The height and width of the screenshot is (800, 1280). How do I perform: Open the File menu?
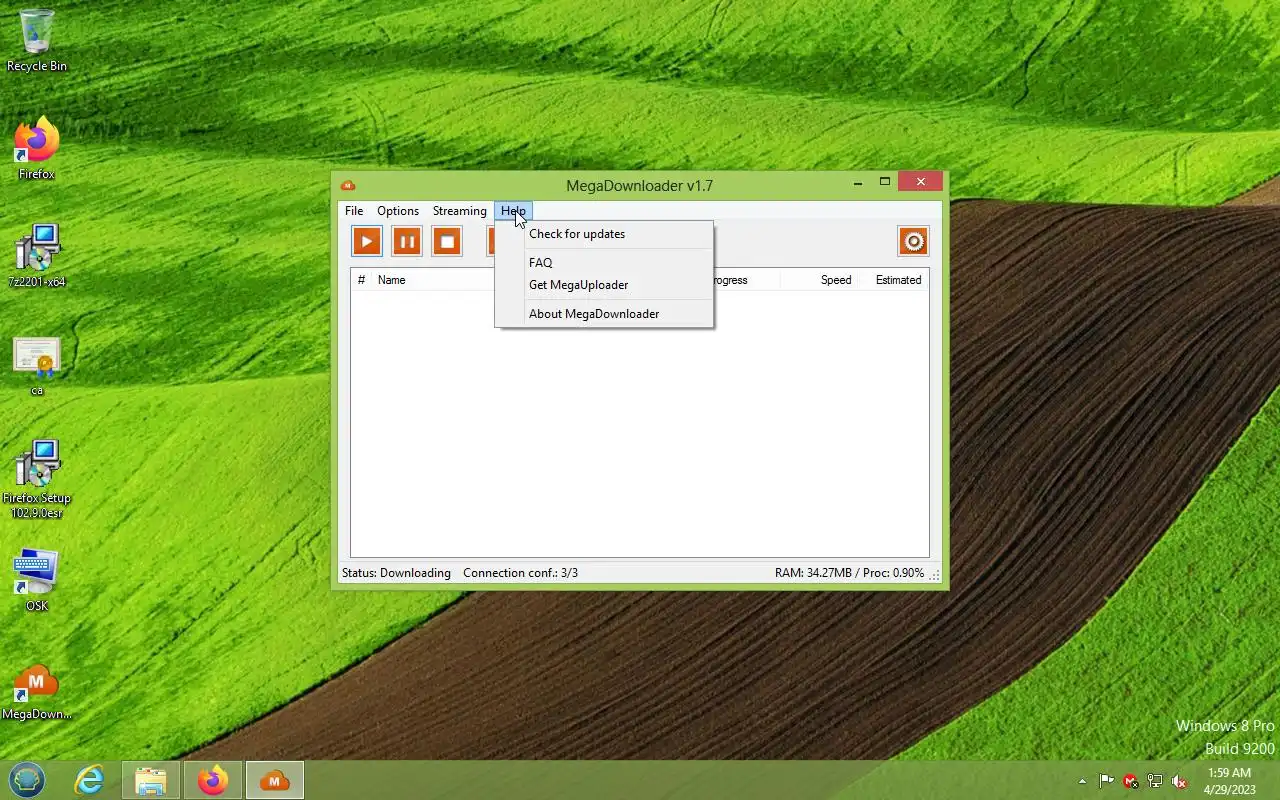[x=354, y=211]
